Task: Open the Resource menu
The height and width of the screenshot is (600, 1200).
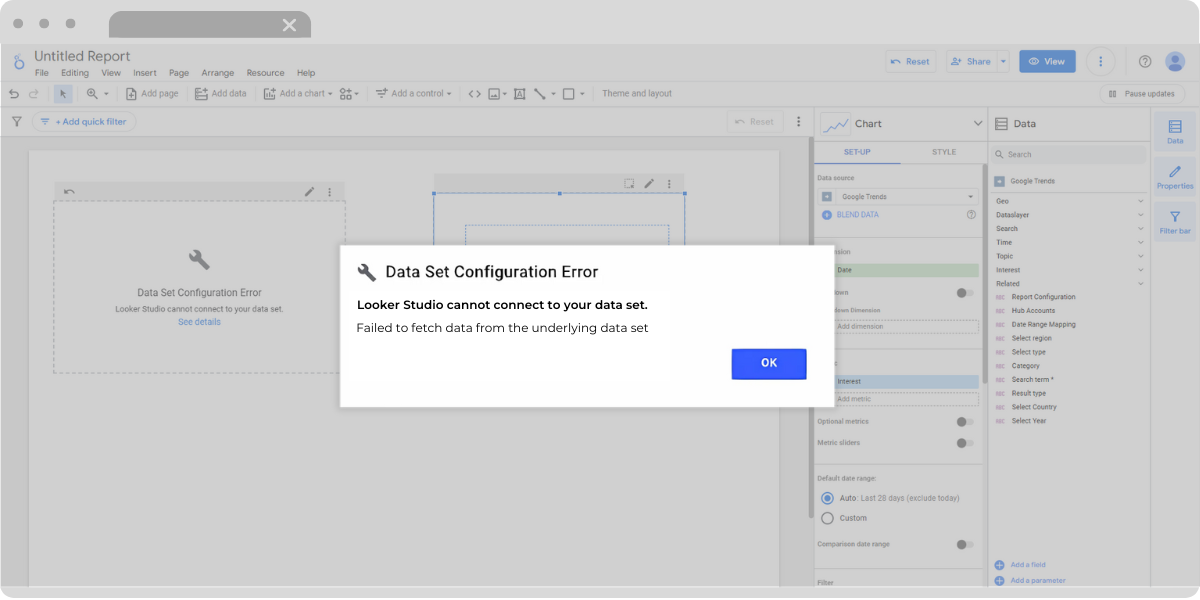Action: click(265, 72)
